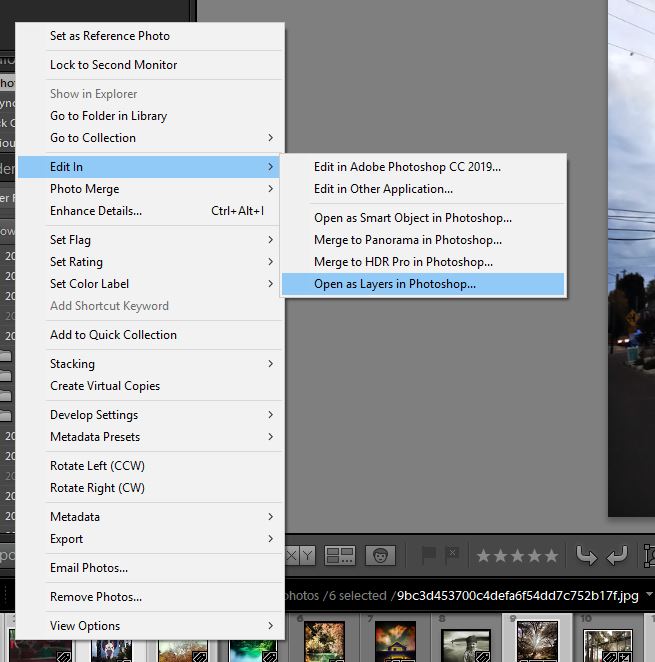Switch to People view face icon
This screenshot has width=655, height=662.
pos(380,554)
